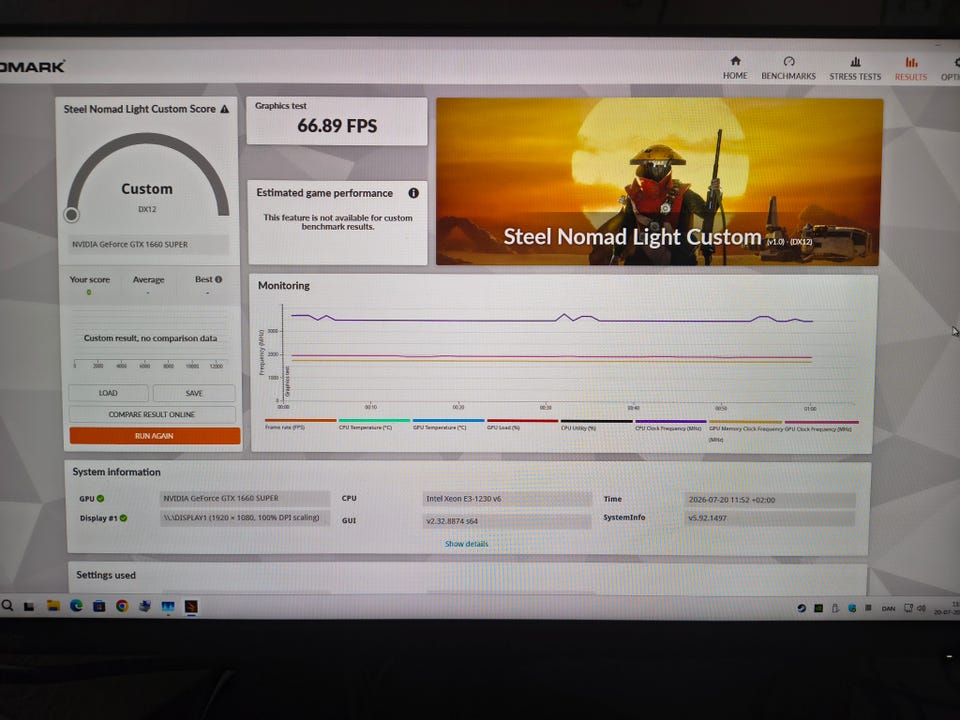The image size is (960, 720).
Task: Select the Time value 2026-07-20 11:52
Action: point(769,500)
